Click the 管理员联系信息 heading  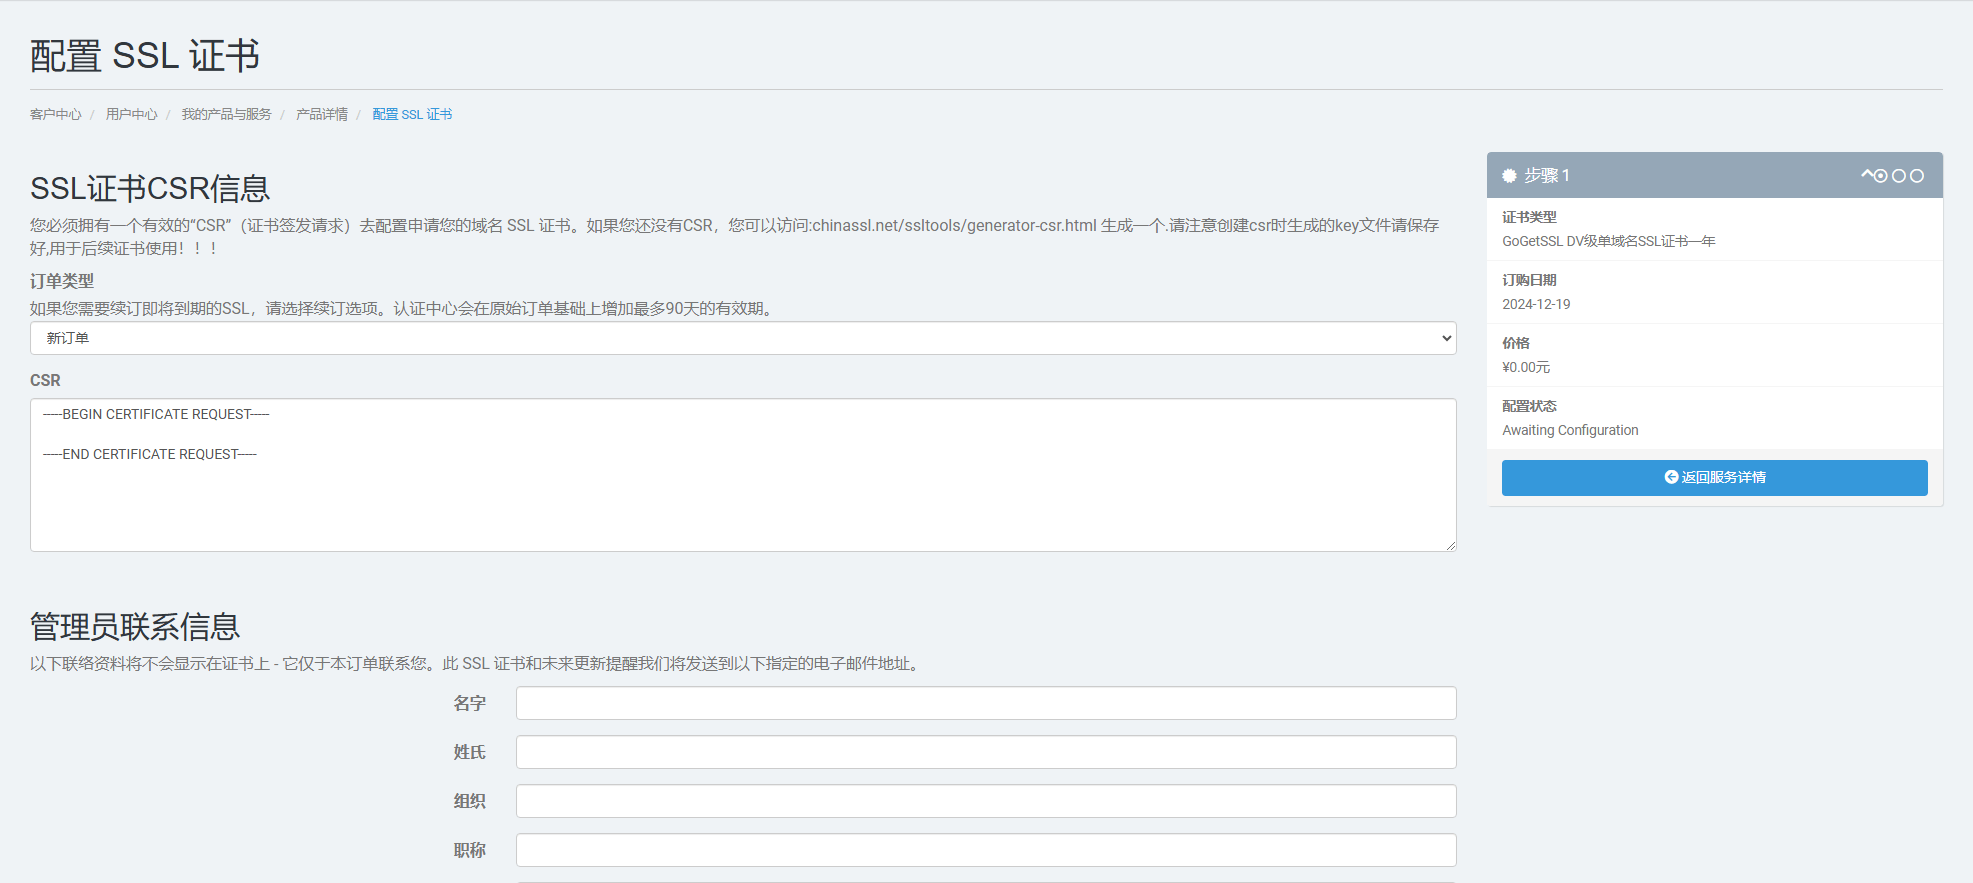[x=135, y=627]
